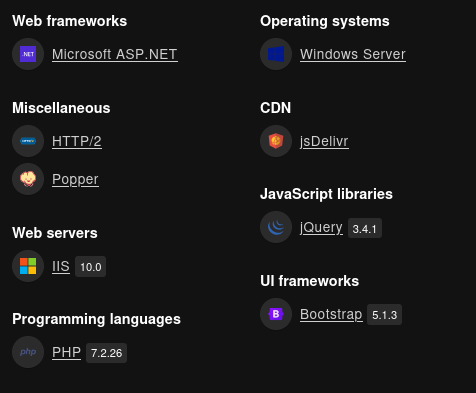Image resolution: width=476 pixels, height=393 pixels.
Task: Select the Operating systems heading
Action: pos(325,21)
